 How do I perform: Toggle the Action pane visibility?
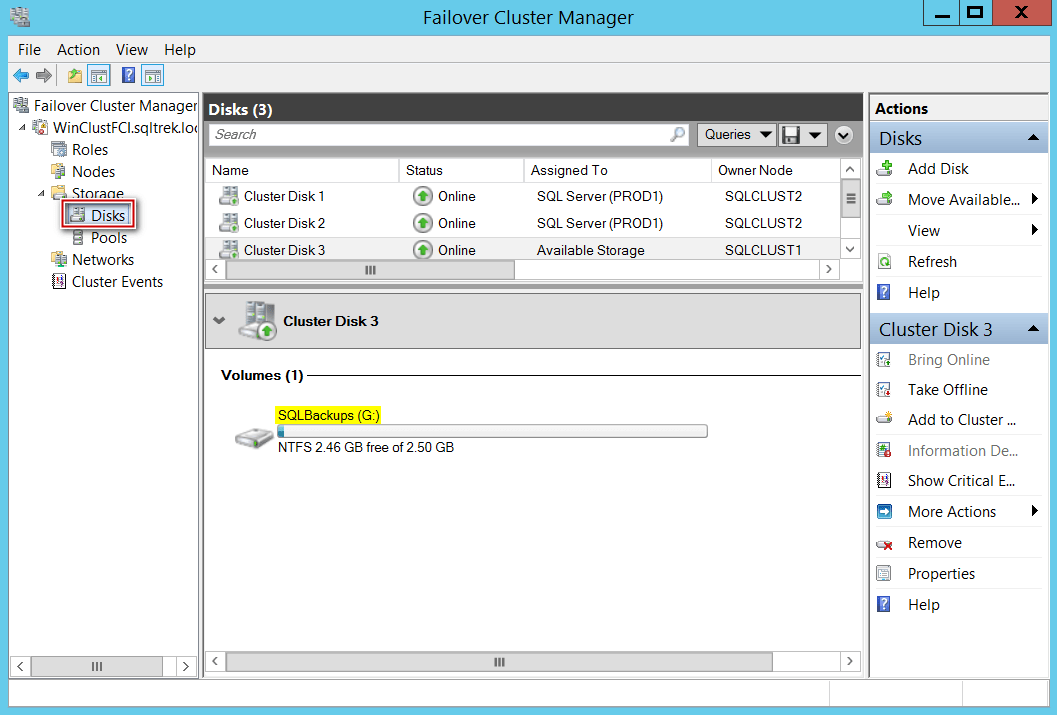151,75
